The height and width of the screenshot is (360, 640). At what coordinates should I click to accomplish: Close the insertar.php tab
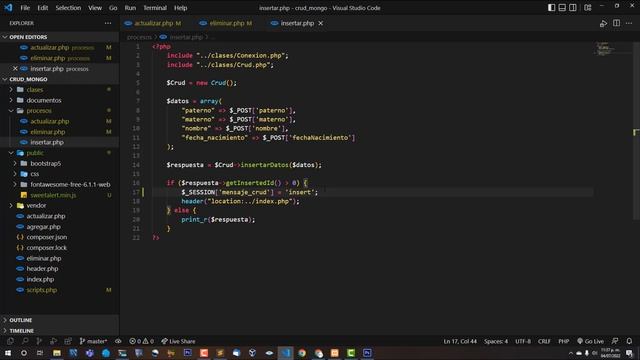pos(320,23)
